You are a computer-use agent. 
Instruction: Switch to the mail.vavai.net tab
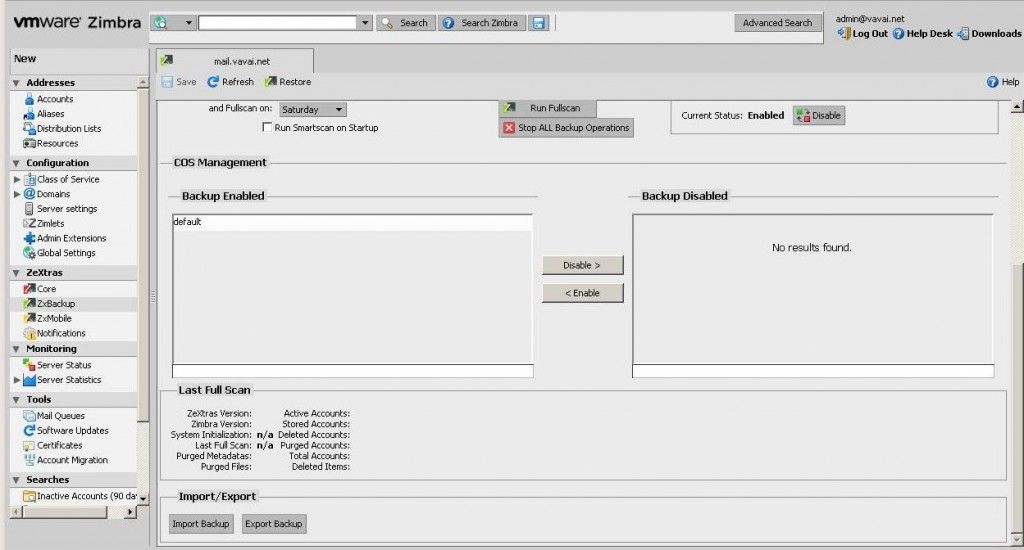[x=234, y=61]
